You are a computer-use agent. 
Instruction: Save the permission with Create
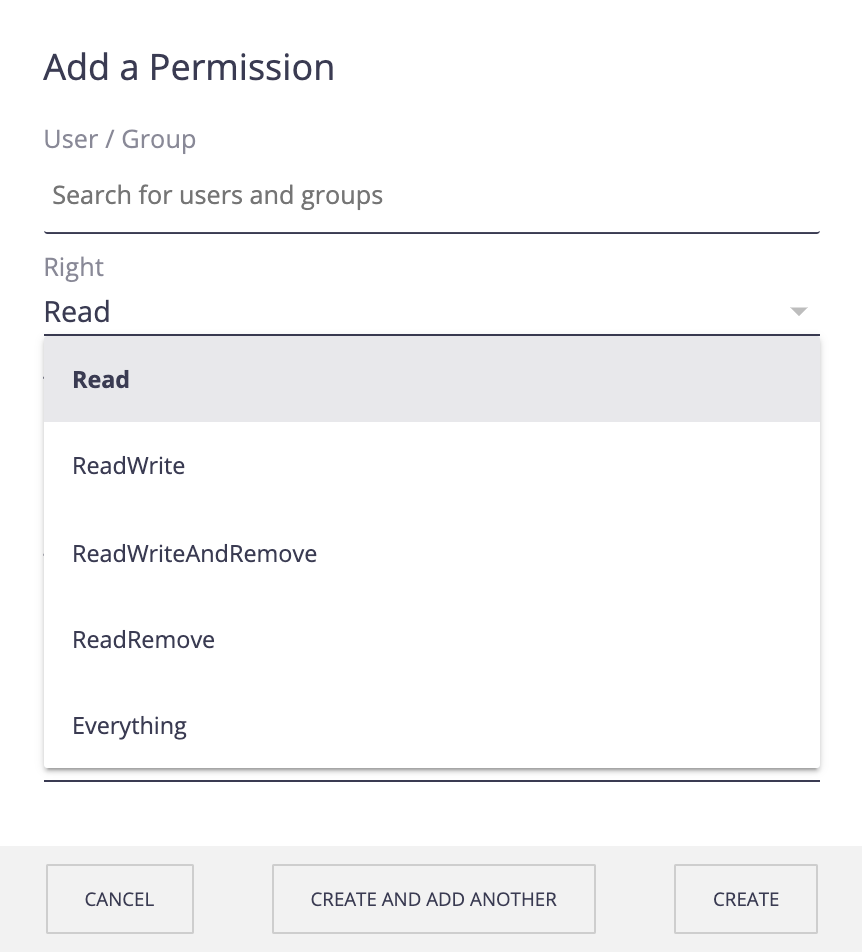point(745,899)
